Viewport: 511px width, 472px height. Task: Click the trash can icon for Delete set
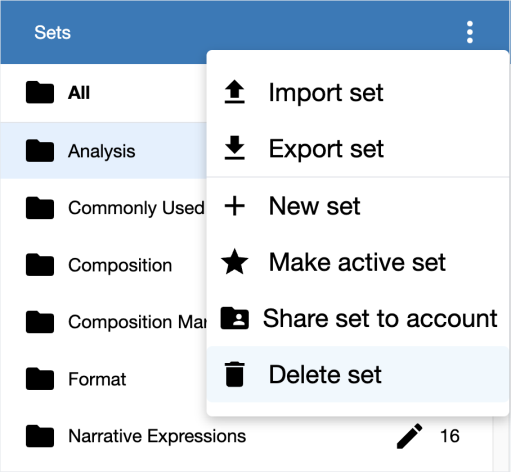(x=235, y=374)
